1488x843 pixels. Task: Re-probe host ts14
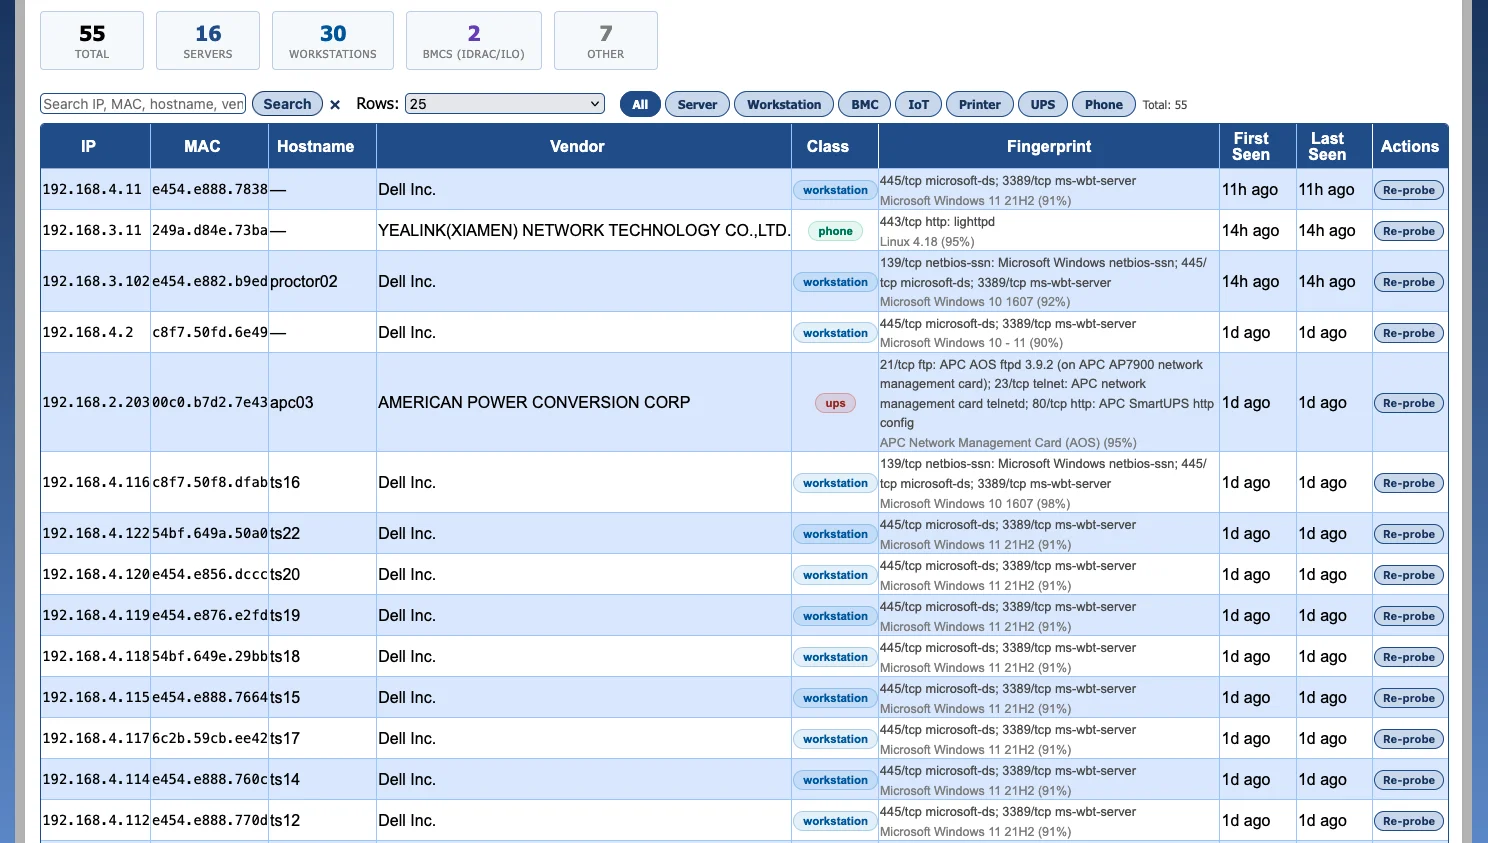pyautogui.click(x=1409, y=780)
